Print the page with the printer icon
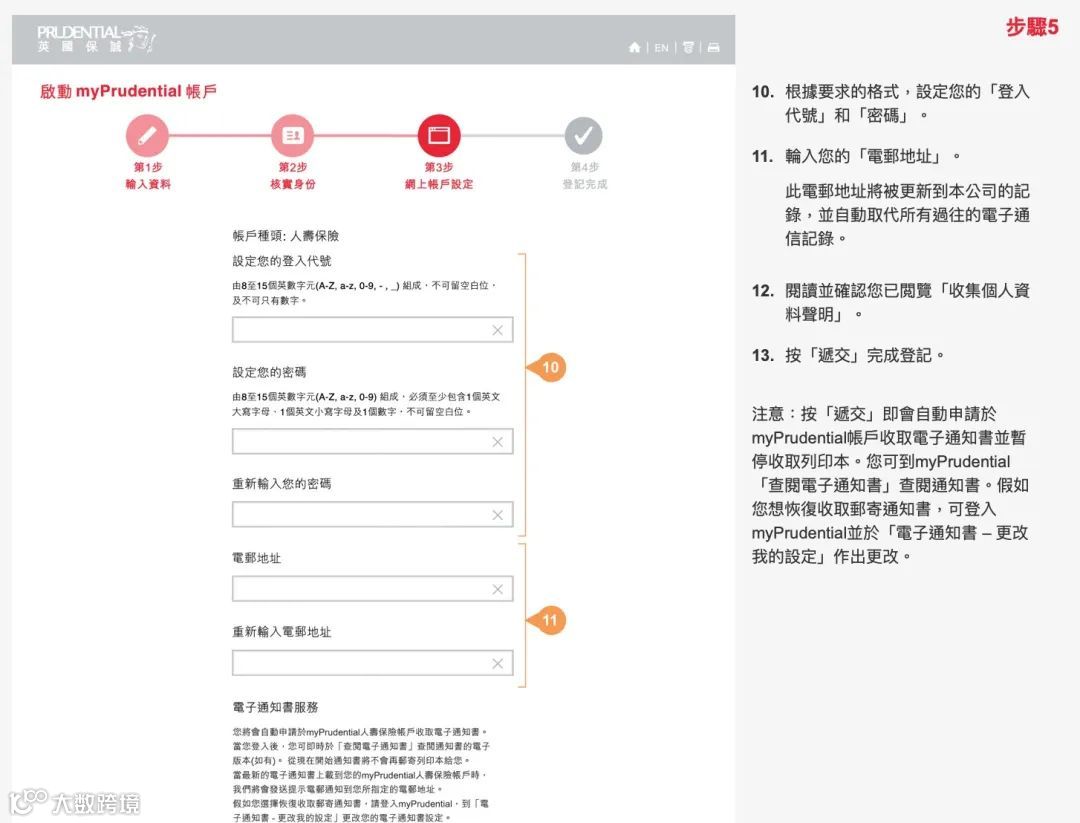 [x=714, y=48]
